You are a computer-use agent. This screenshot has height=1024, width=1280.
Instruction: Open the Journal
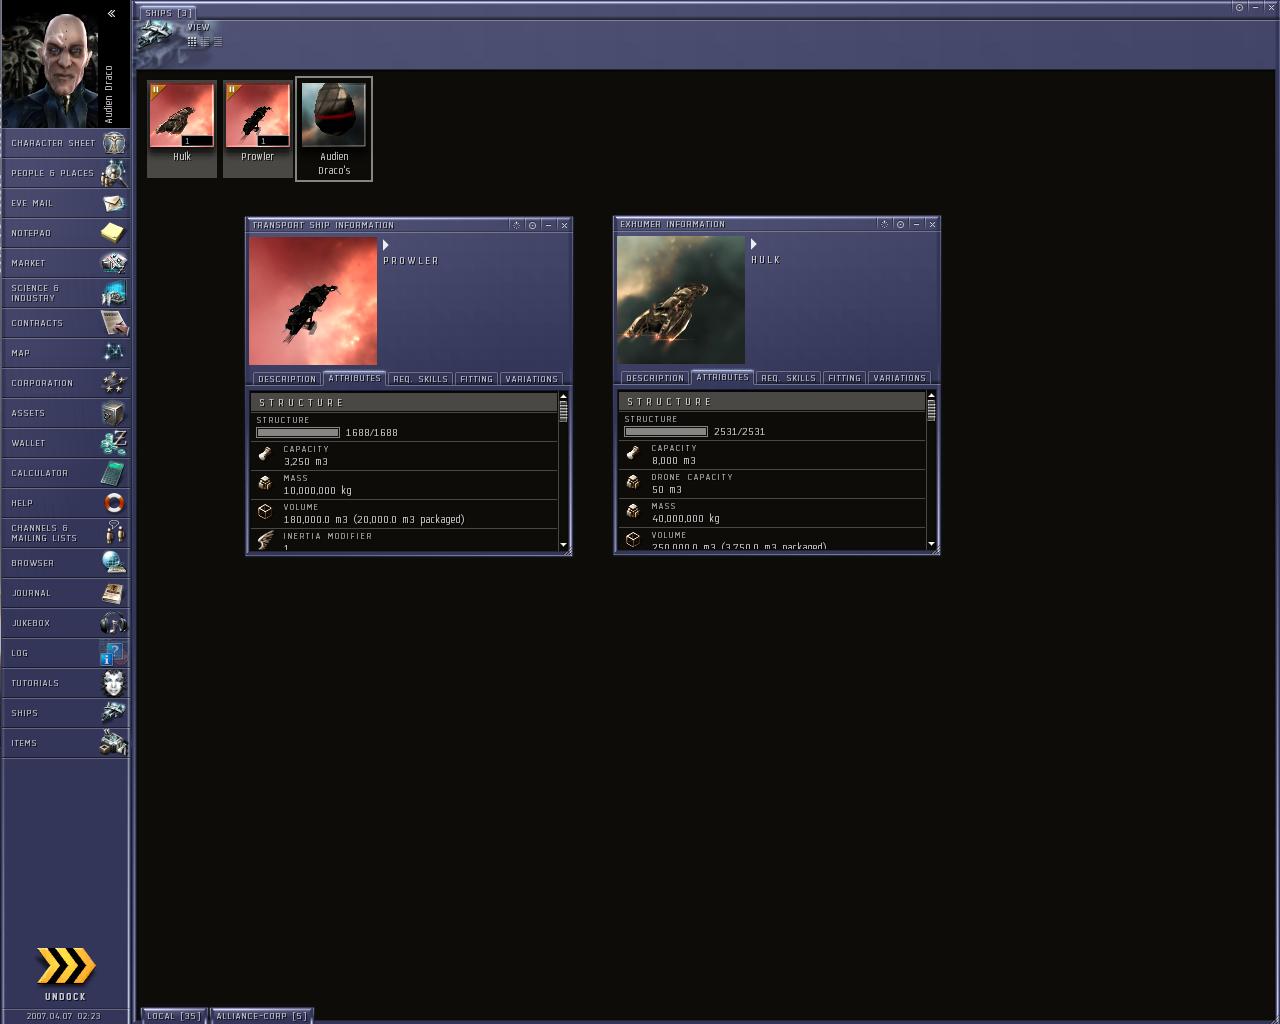(65, 593)
